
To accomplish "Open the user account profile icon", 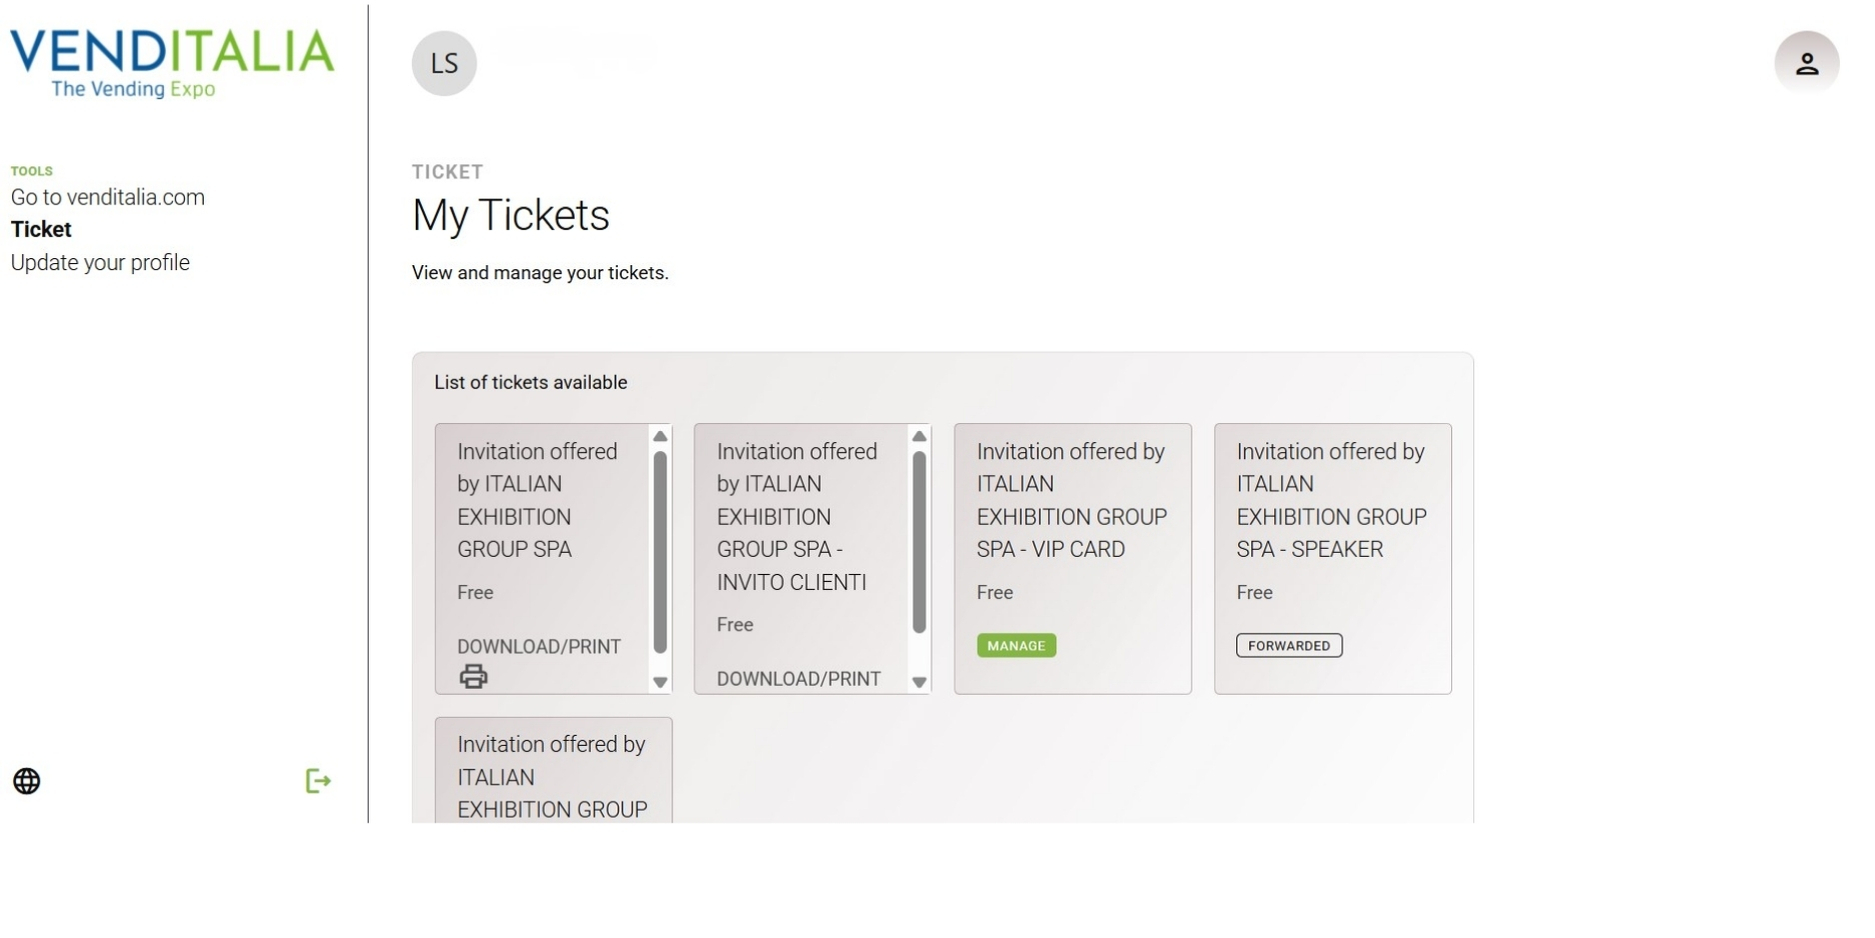I will coord(1806,64).
